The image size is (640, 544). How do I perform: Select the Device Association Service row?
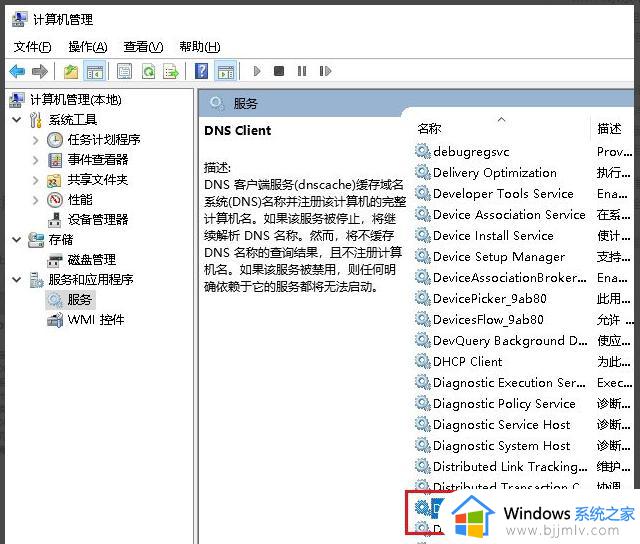523,215
